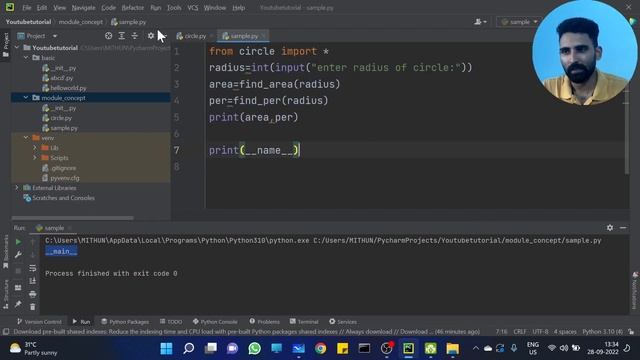Open the Python Console tool window
Image resolution: width=640 pixels, height=360 pixels.
(x=215, y=322)
